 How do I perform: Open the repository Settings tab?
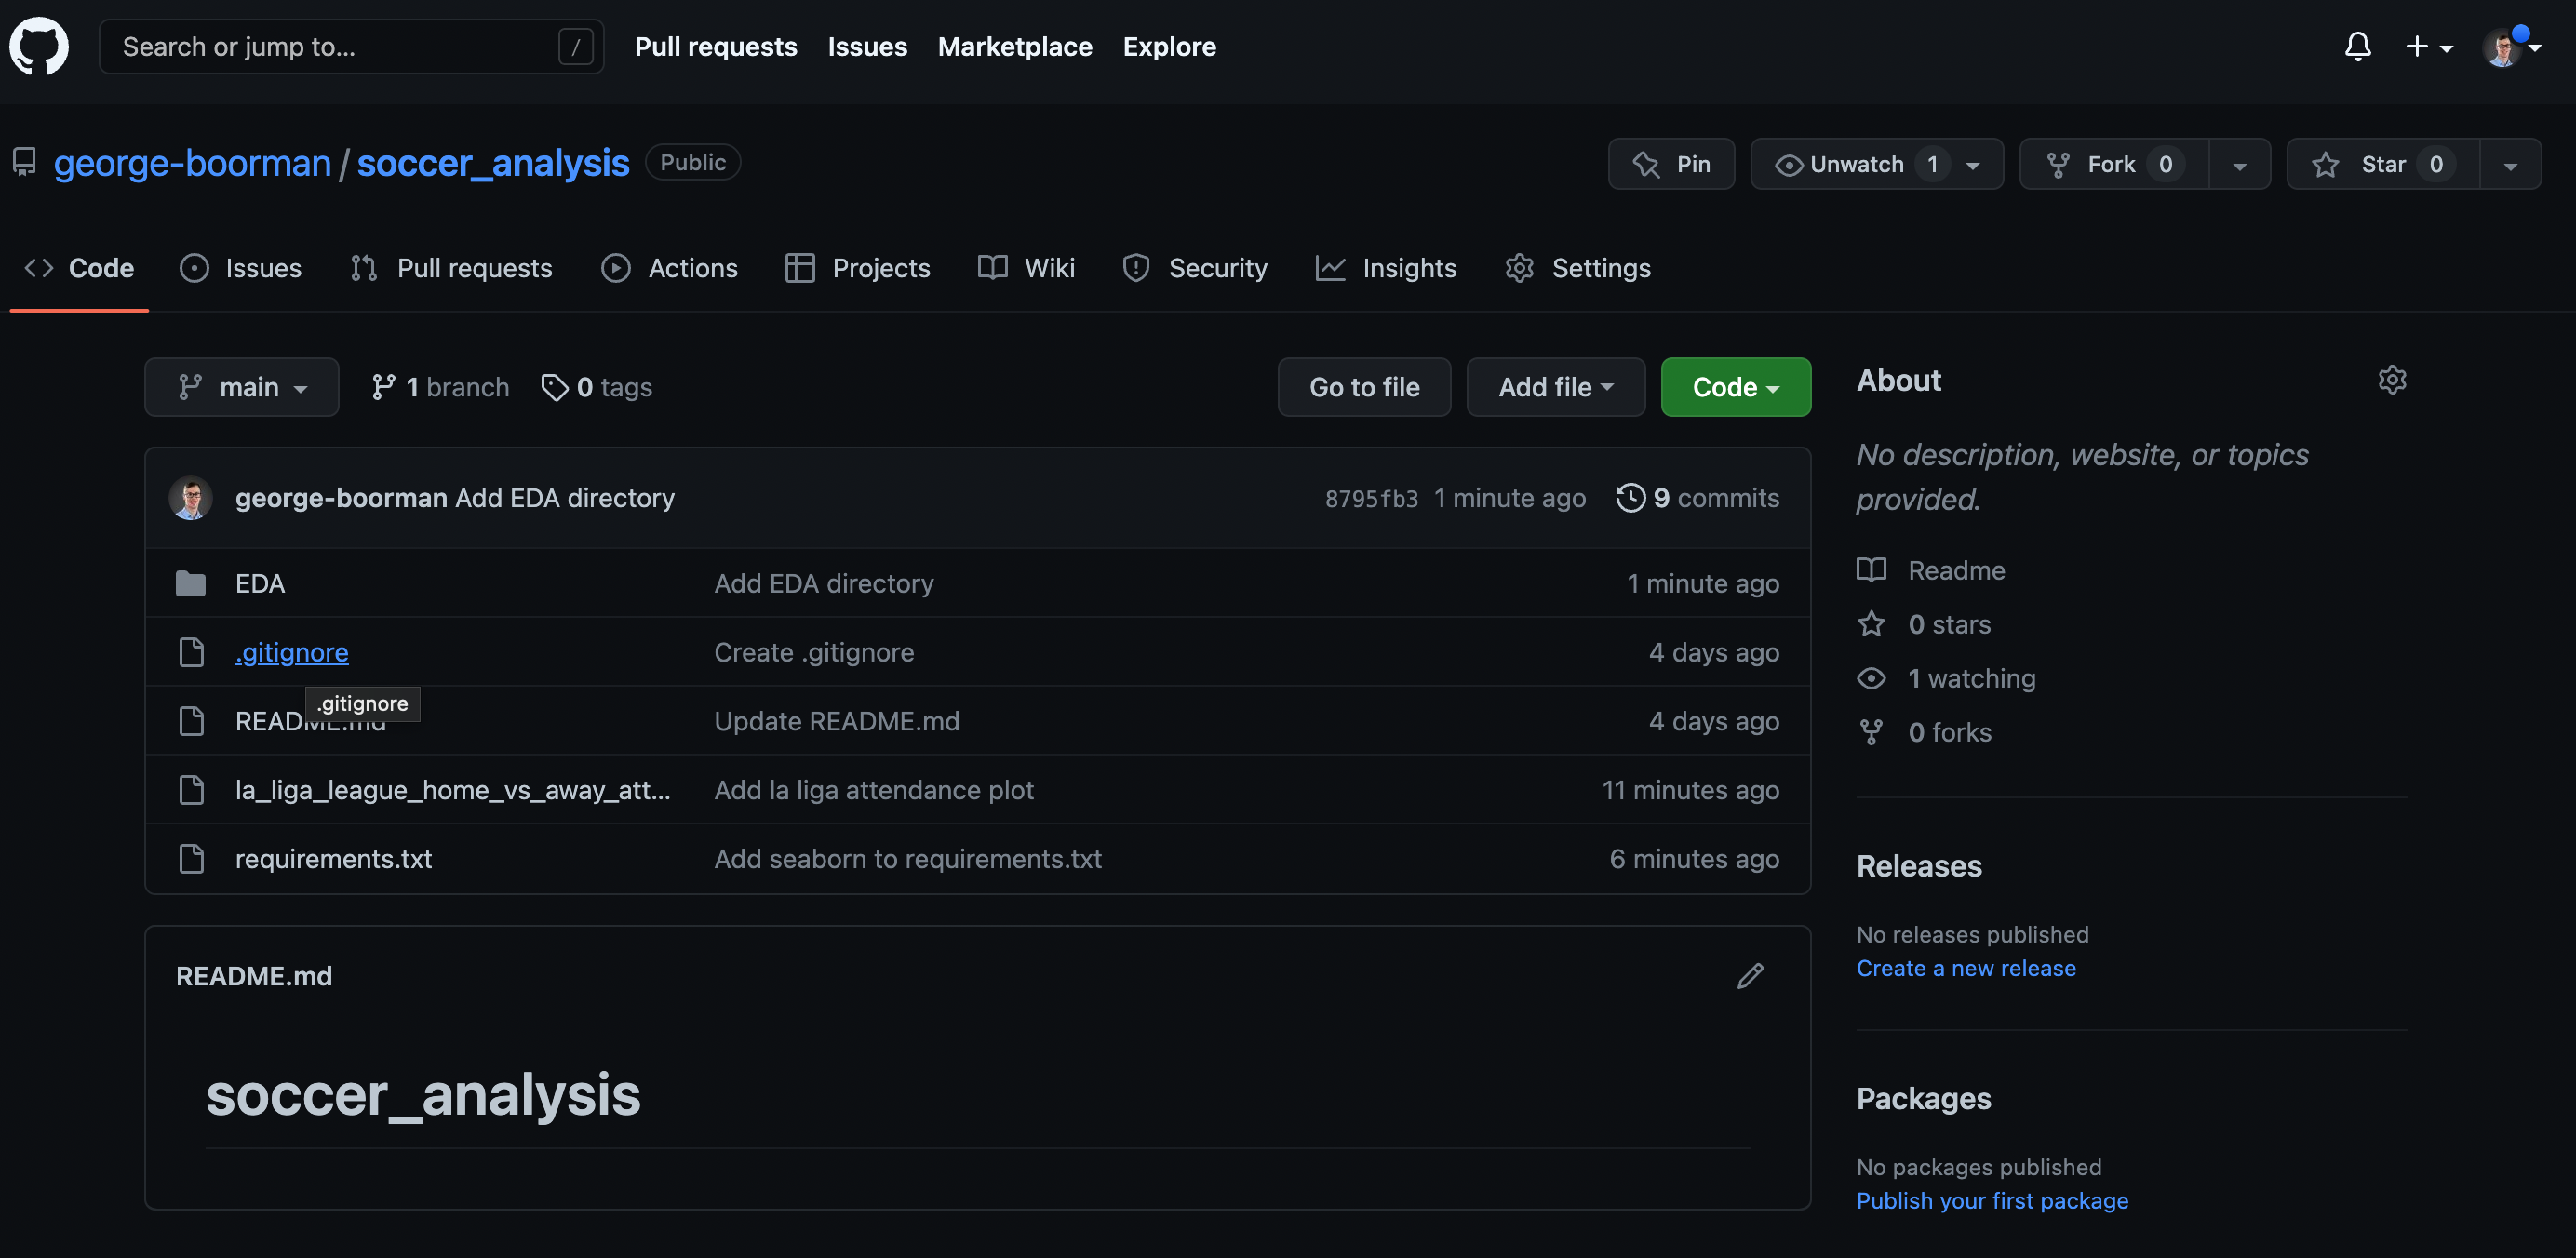pyautogui.click(x=1577, y=268)
